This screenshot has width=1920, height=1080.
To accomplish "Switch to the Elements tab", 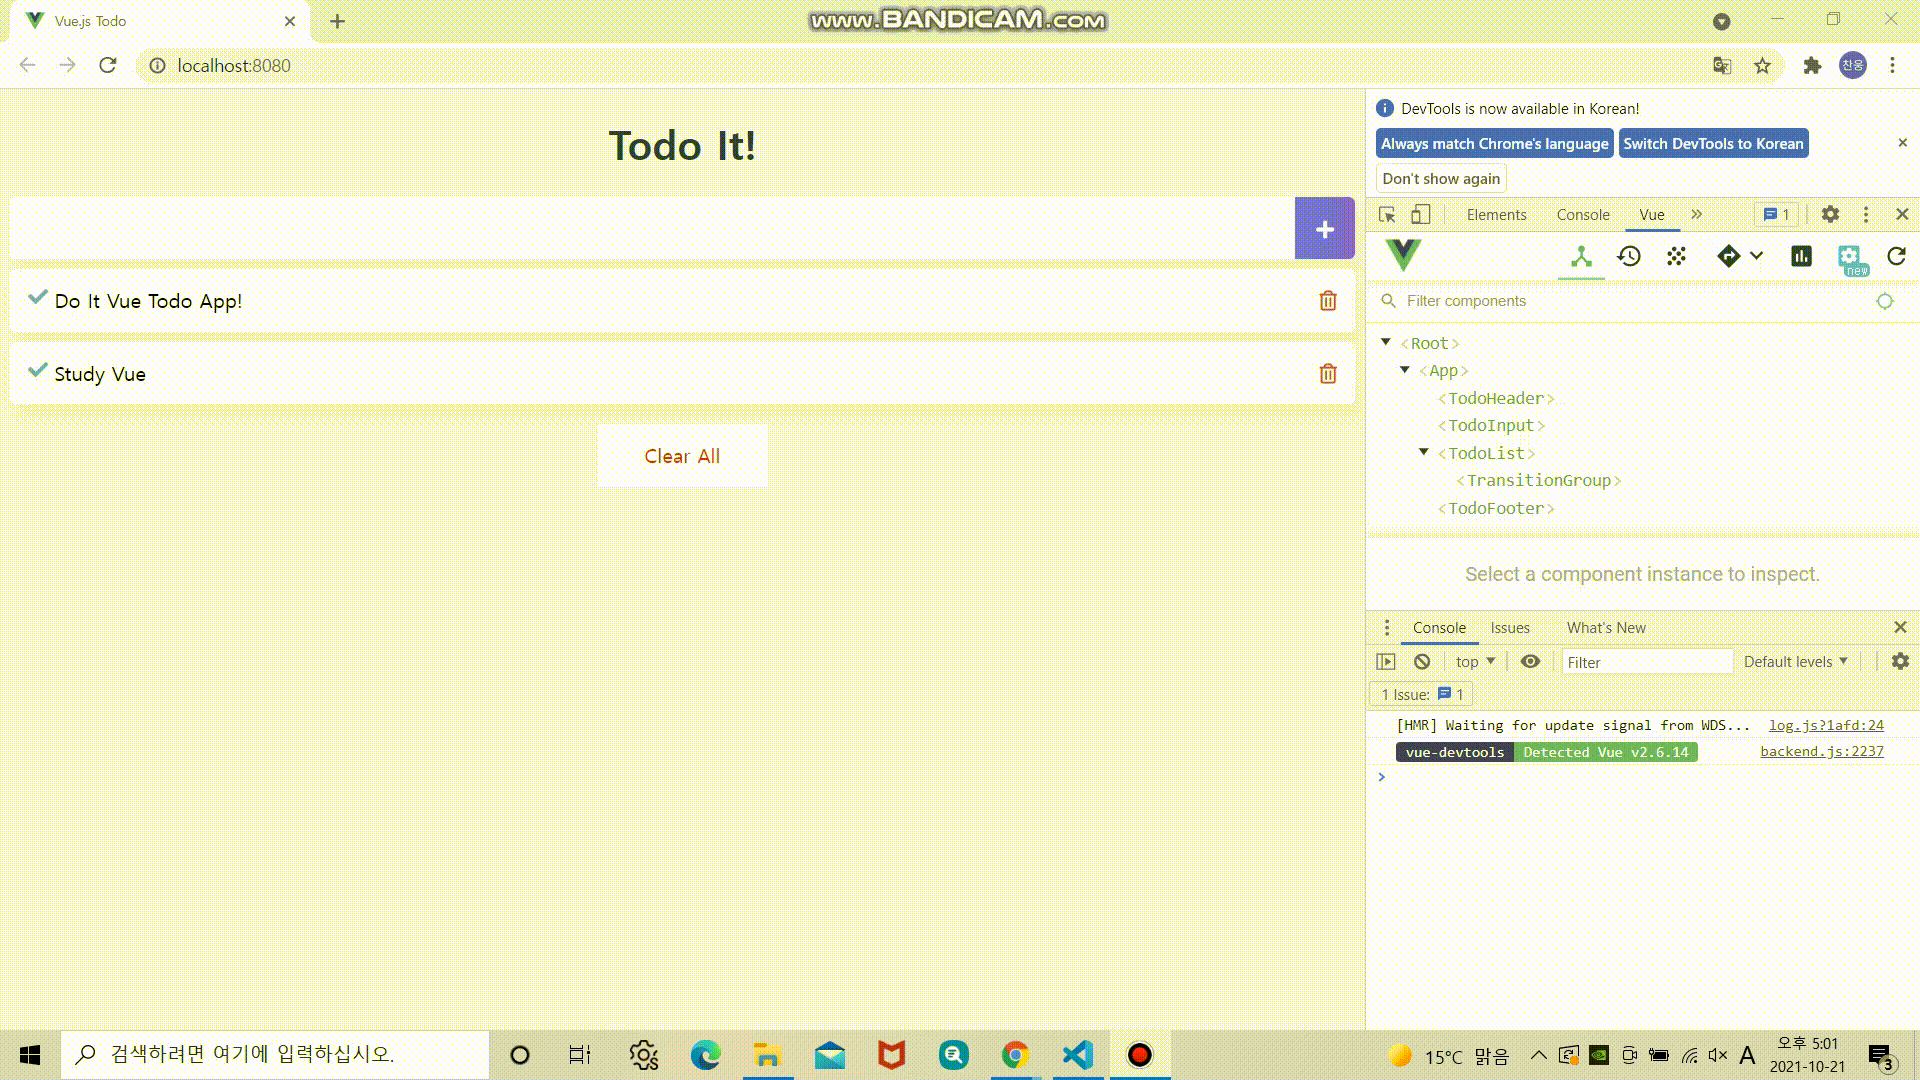I will click(1496, 214).
